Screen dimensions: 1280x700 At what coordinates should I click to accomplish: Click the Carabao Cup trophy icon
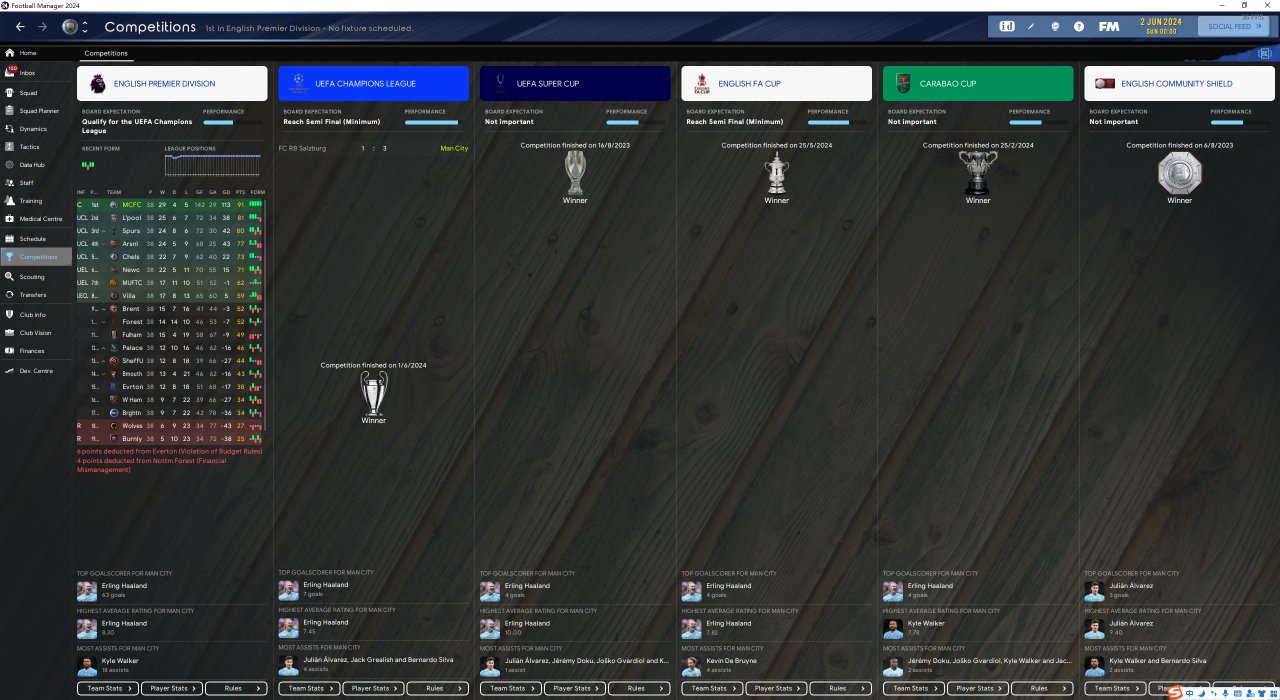point(978,173)
